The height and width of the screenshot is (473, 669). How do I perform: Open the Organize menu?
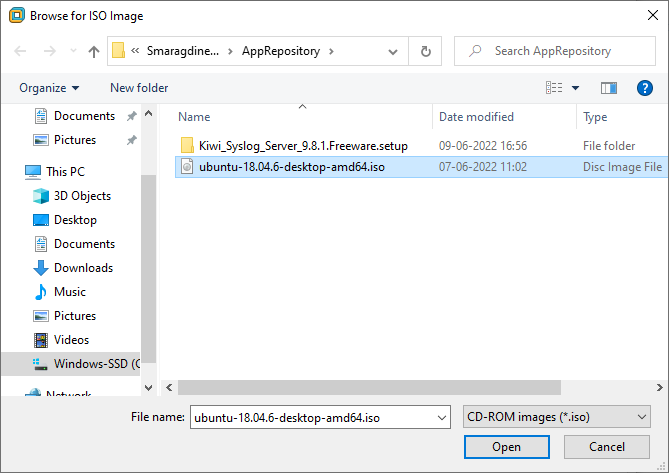click(49, 88)
